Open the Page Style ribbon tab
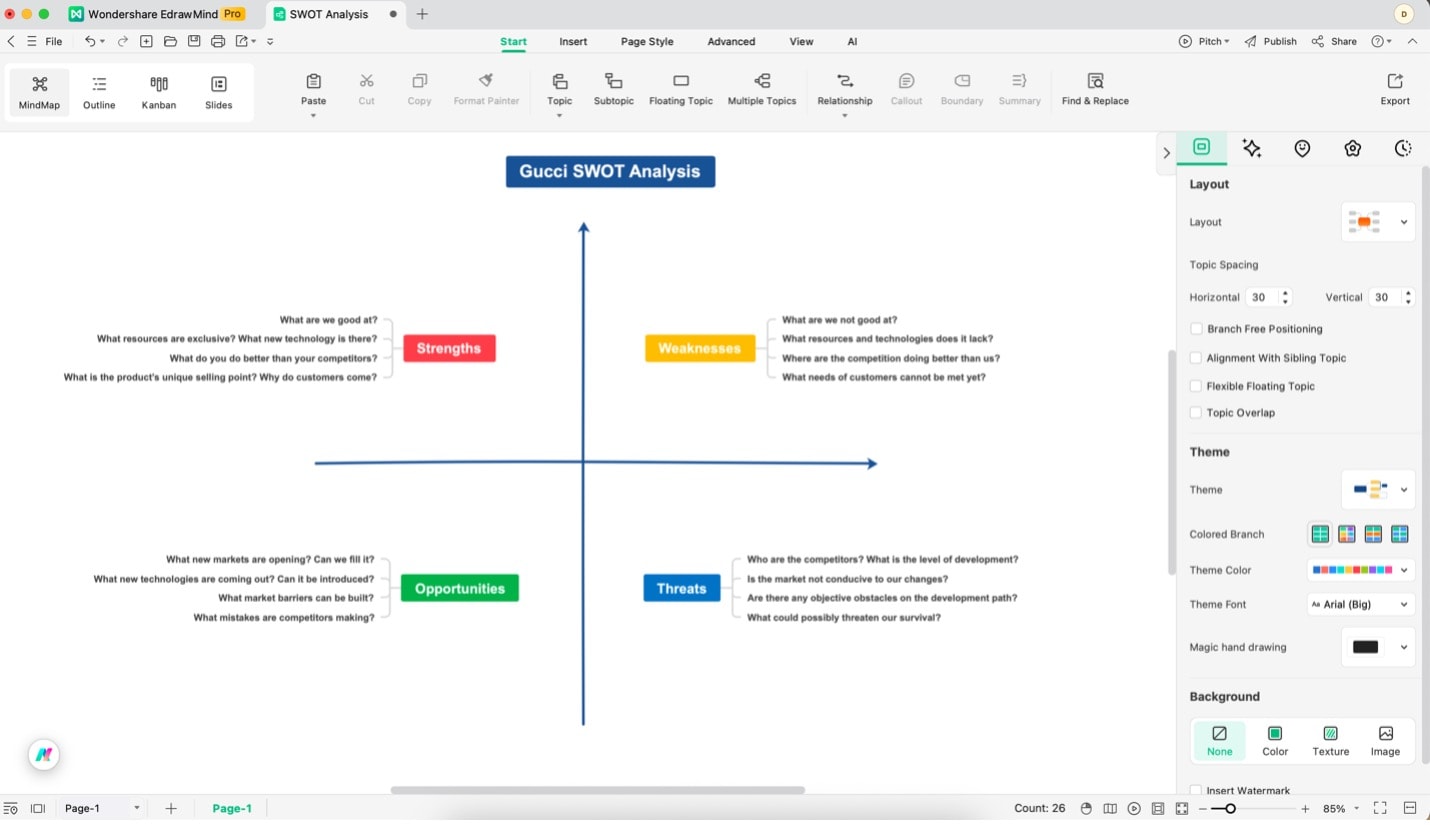This screenshot has width=1430, height=825. pos(647,41)
